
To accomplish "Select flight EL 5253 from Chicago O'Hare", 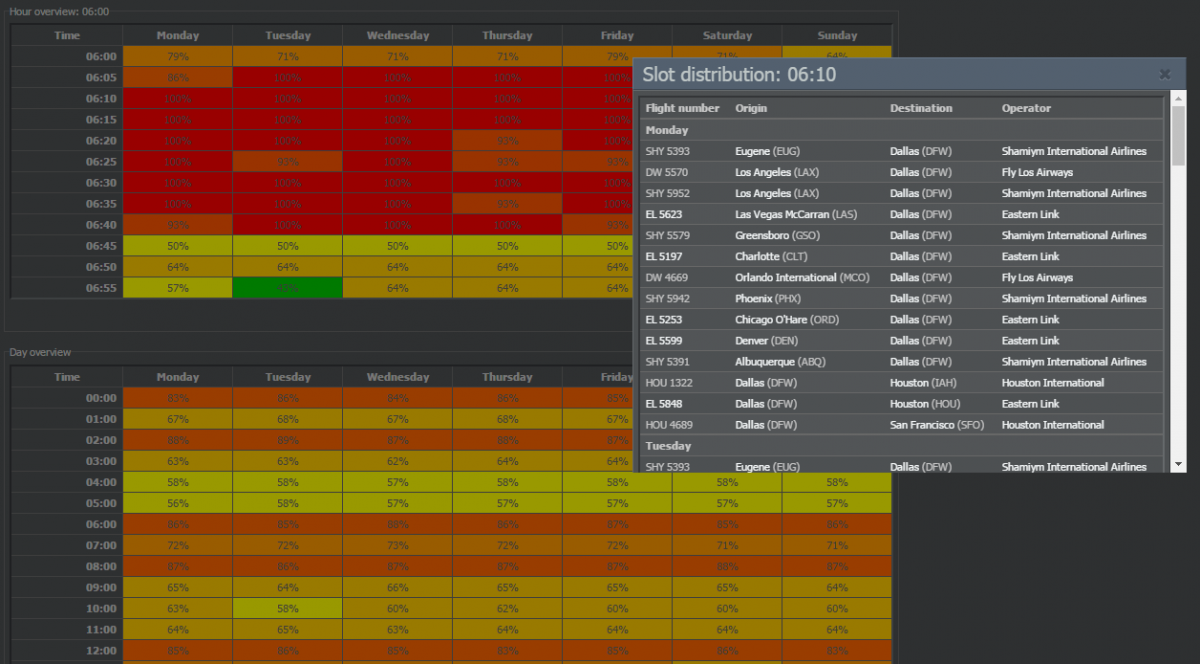I will (900, 320).
